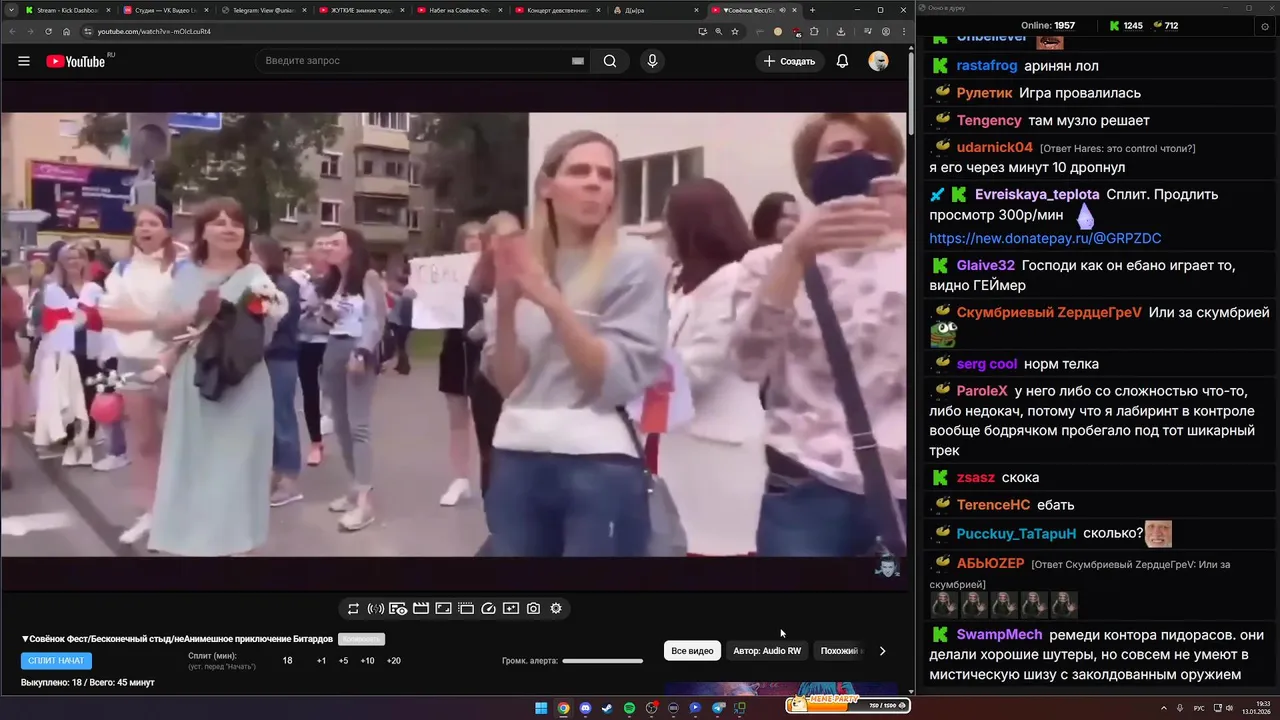Open Telegram from the taskbar
This screenshot has width=1280, height=720.
coord(717,708)
